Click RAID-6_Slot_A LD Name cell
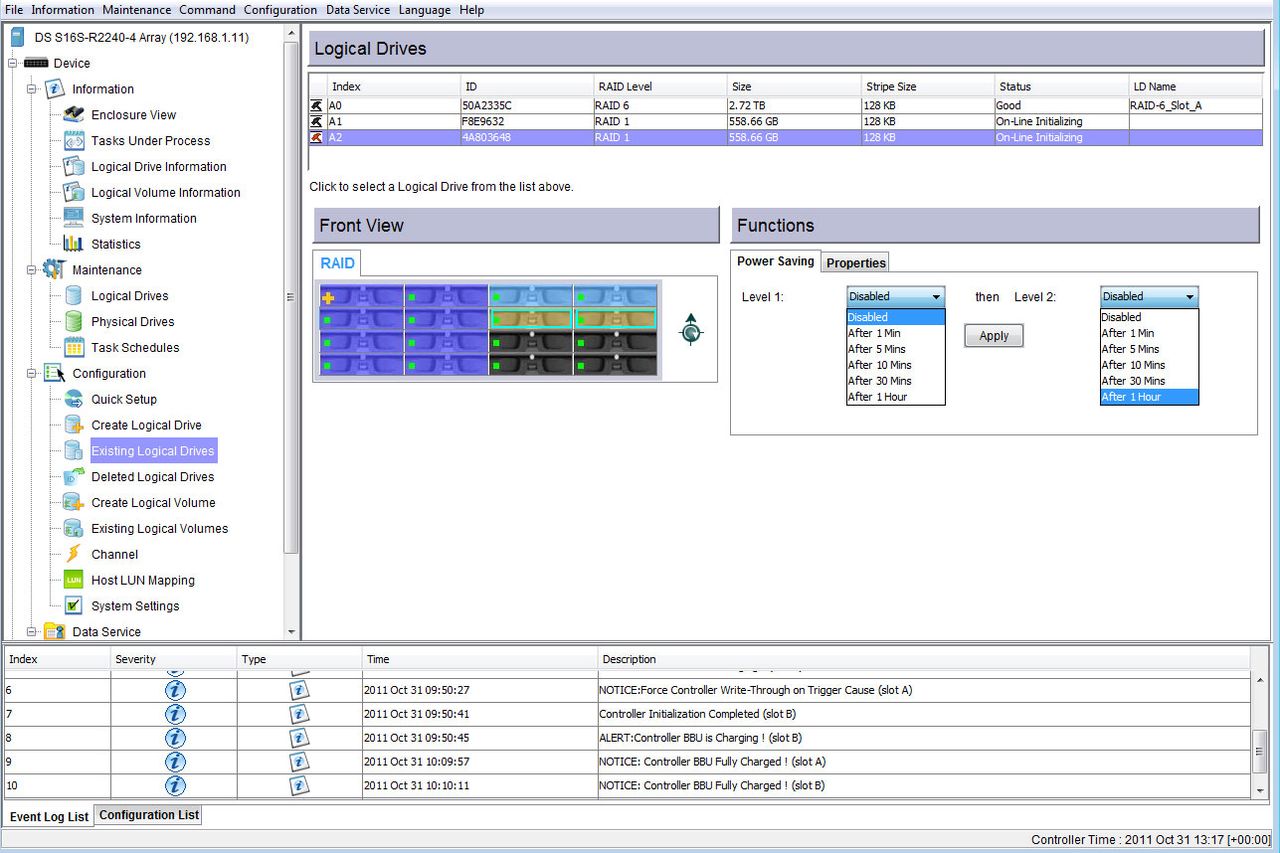 pyautogui.click(x=1195, y=104)
